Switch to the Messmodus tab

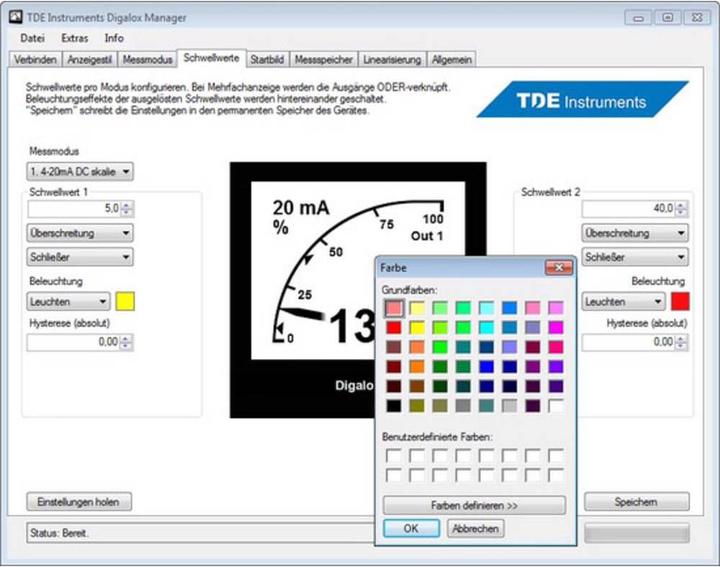[147, 60]
